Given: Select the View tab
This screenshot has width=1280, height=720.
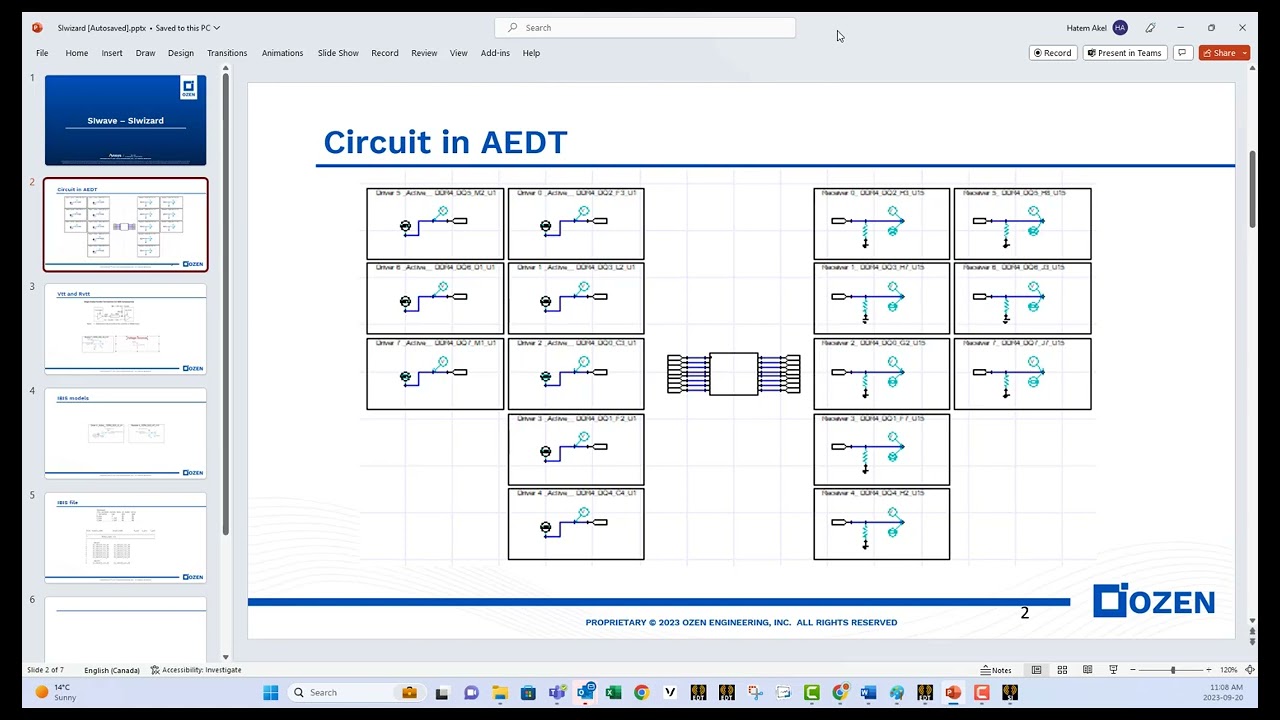Looking at the screenshot, I should (459, 53).
